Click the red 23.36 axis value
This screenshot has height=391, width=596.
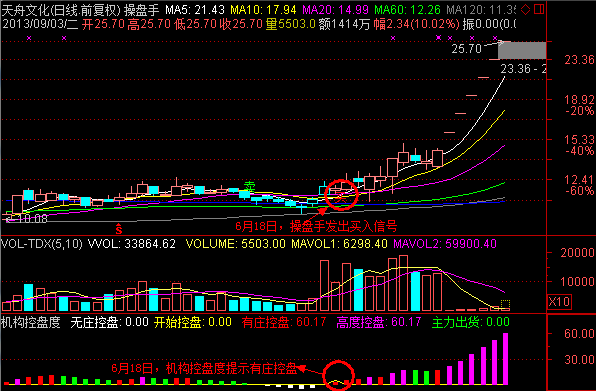tap(579, 60)
